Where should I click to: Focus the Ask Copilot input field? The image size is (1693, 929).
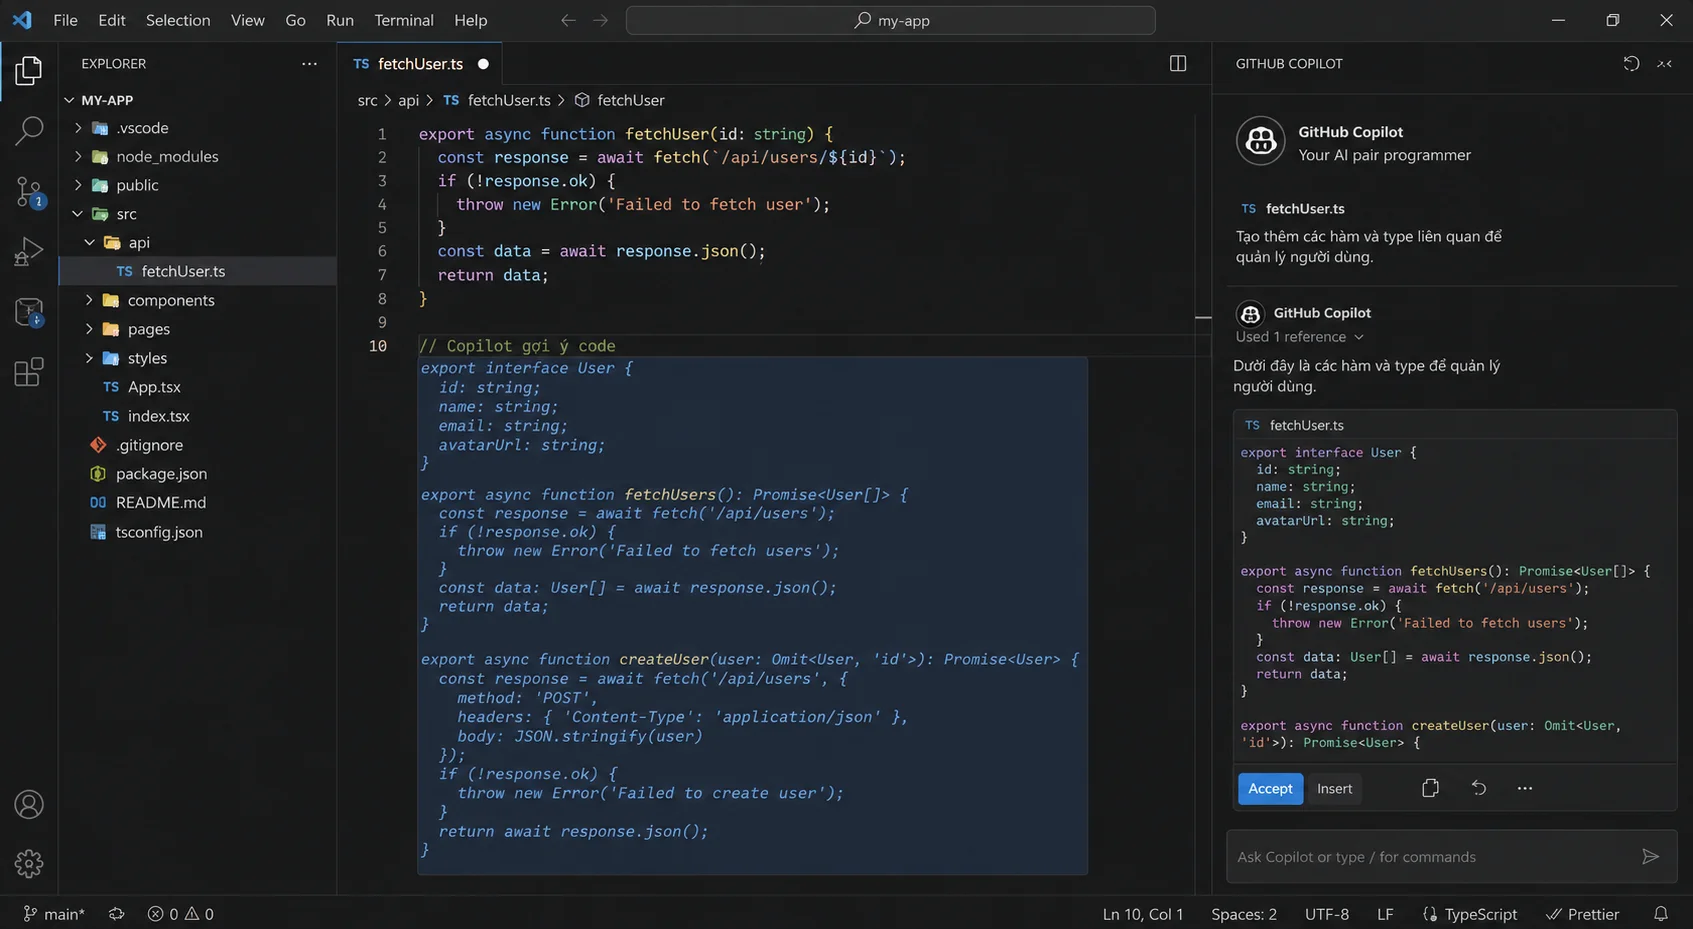pos(1432,856)
